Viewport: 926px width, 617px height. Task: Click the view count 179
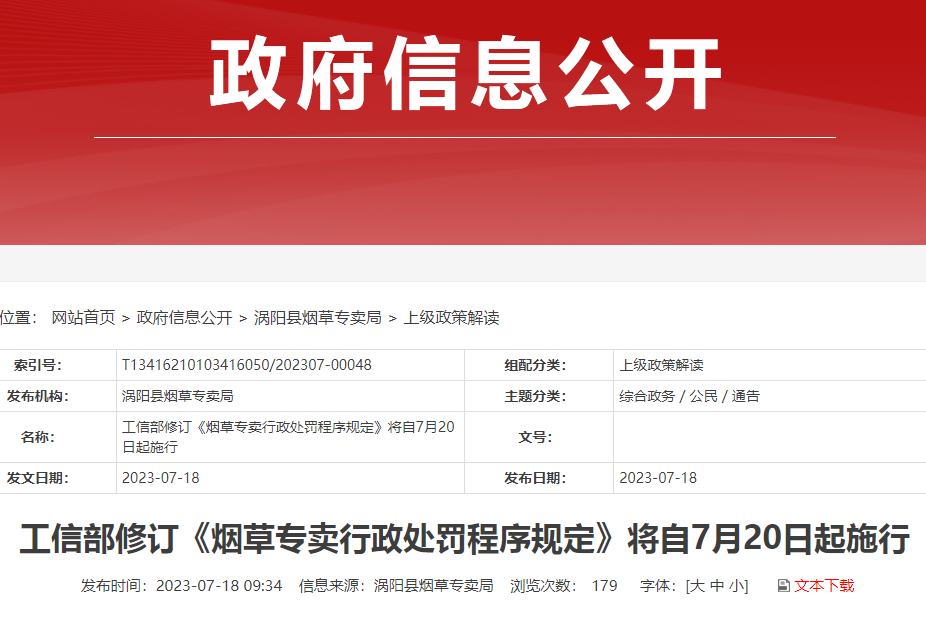604,586
